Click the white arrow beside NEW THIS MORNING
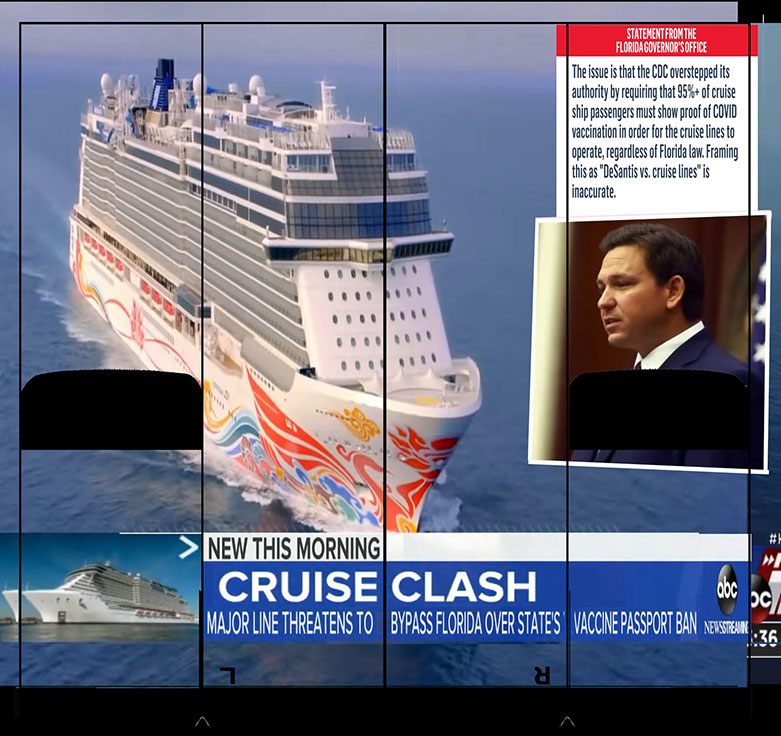Image resolution: width=781 pixels, height=736 pixels. tap(188, 548)
